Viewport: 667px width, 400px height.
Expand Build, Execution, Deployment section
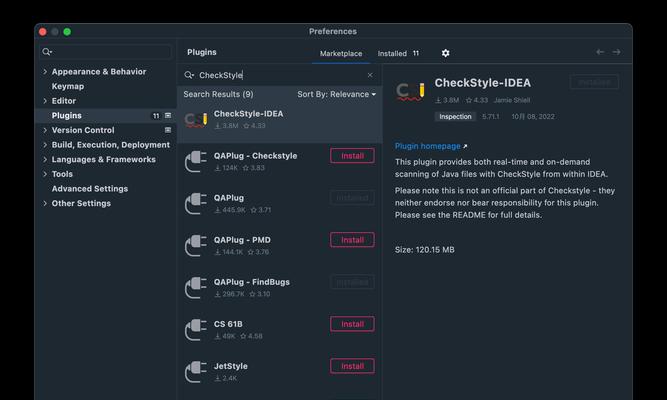click(x=45, y=145)
